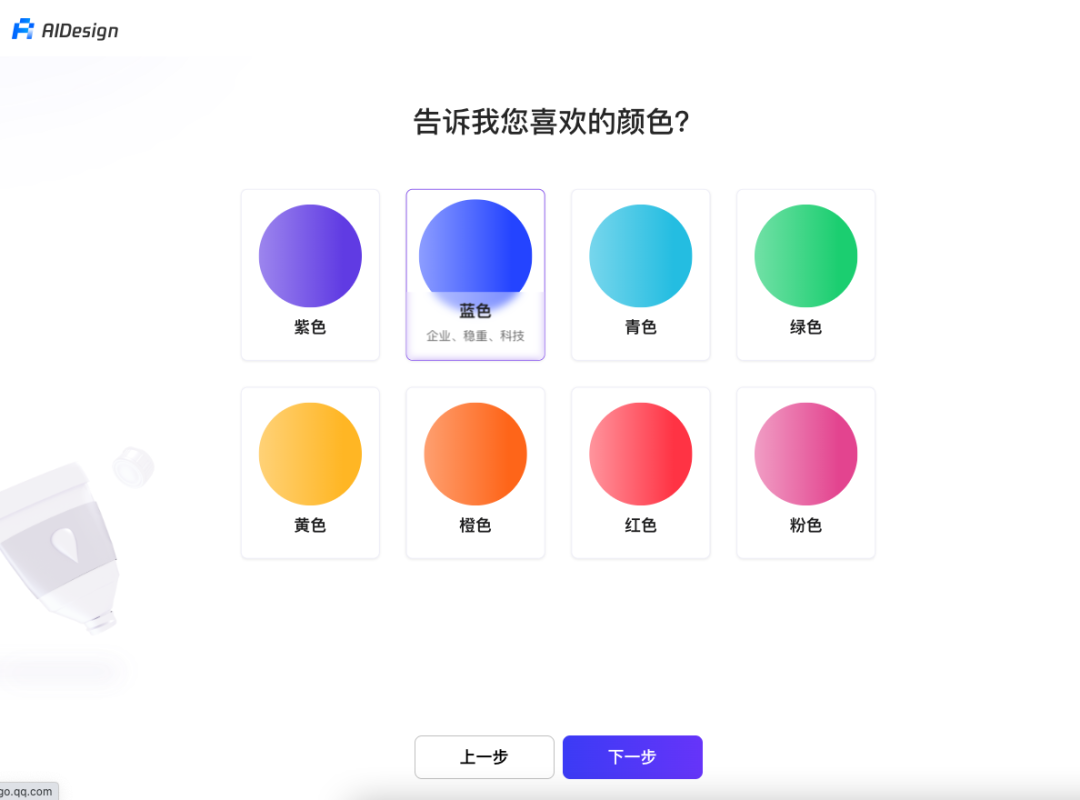Pick the yellow gradient circle
The width and height of the screenshot is (1080, 800).
click(x=310, y=454)
